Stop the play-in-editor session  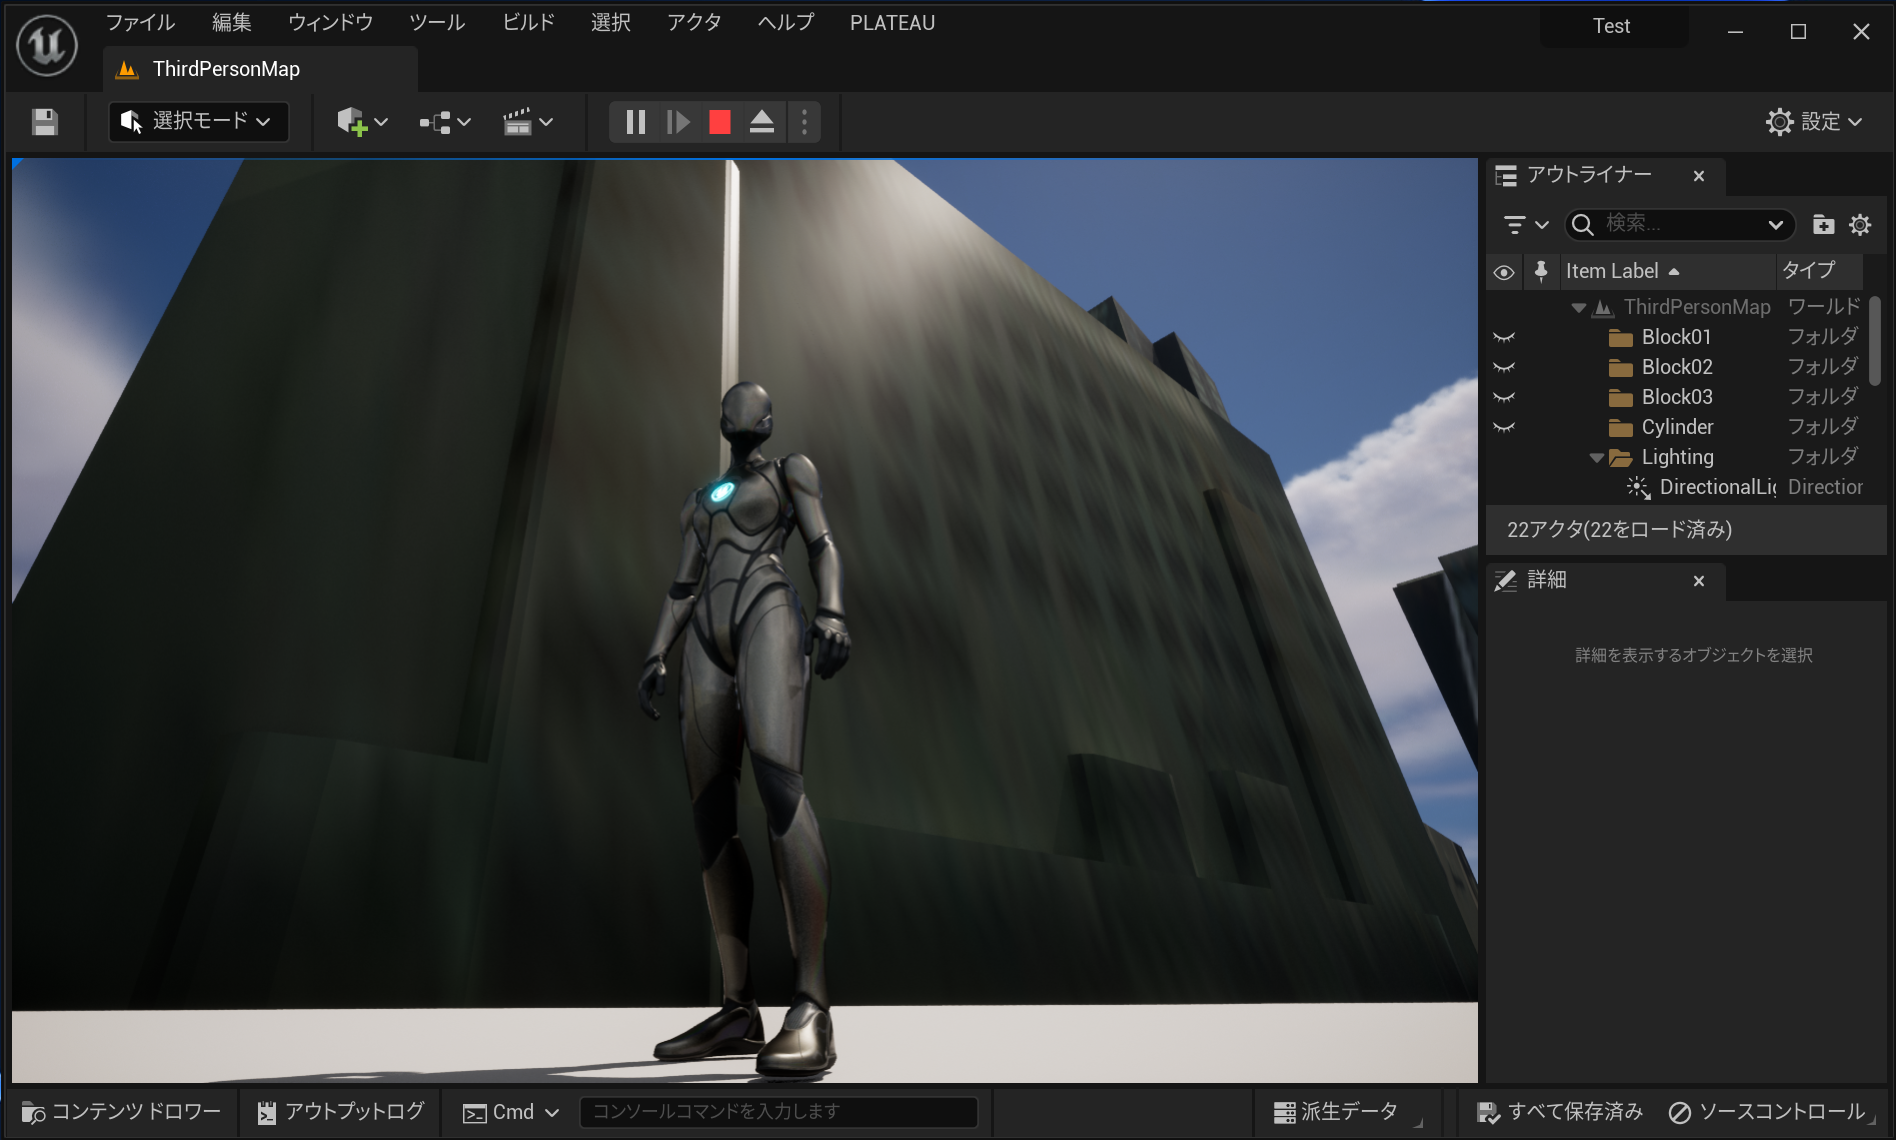718,122
